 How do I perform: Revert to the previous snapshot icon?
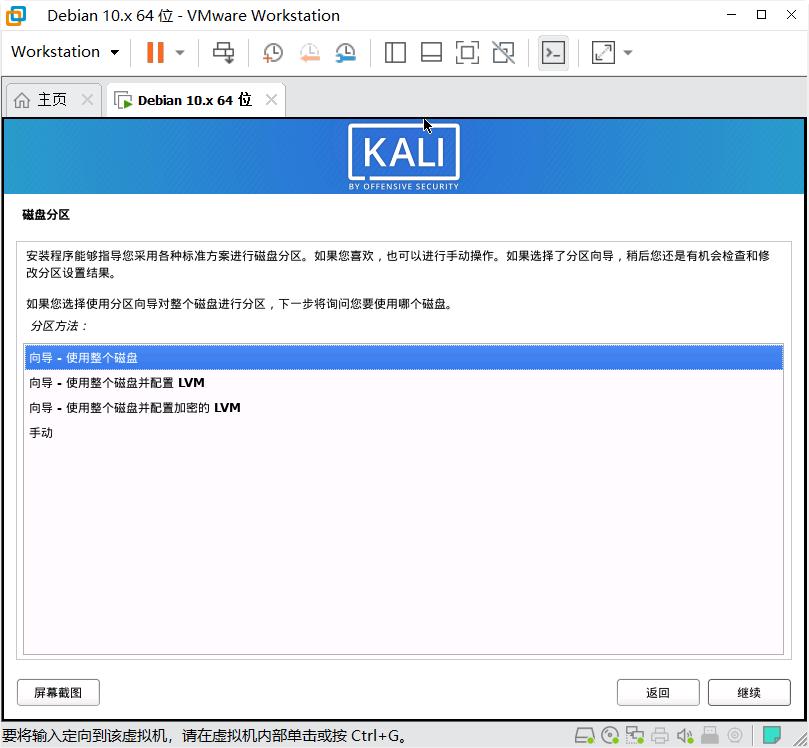310,53
